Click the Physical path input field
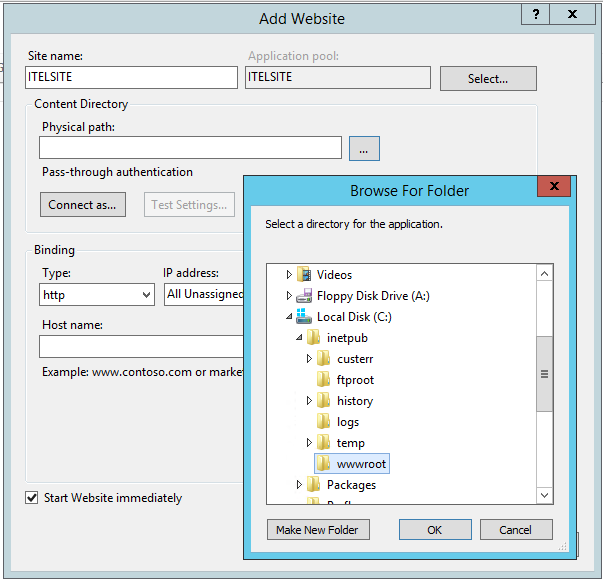The image size is (603, 581). coord(190,147)
